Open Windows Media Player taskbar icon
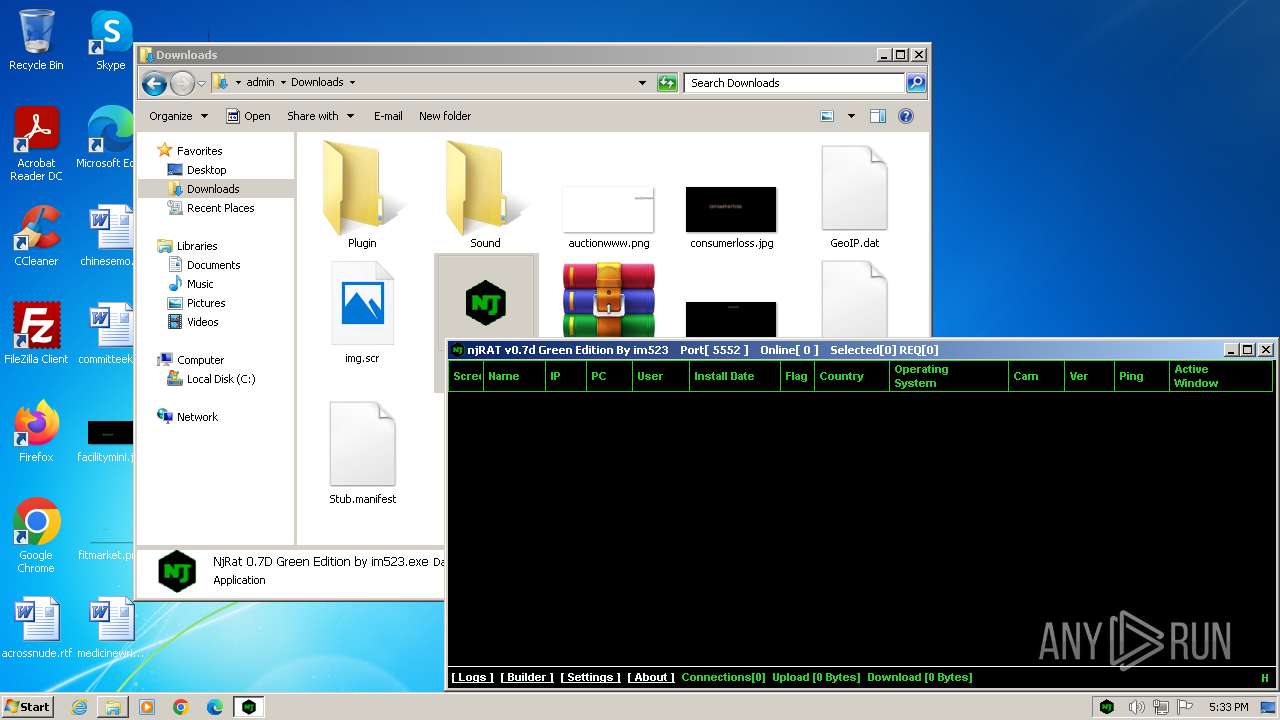Viewport: 1280px width, 720px height. tap(147, 707)
